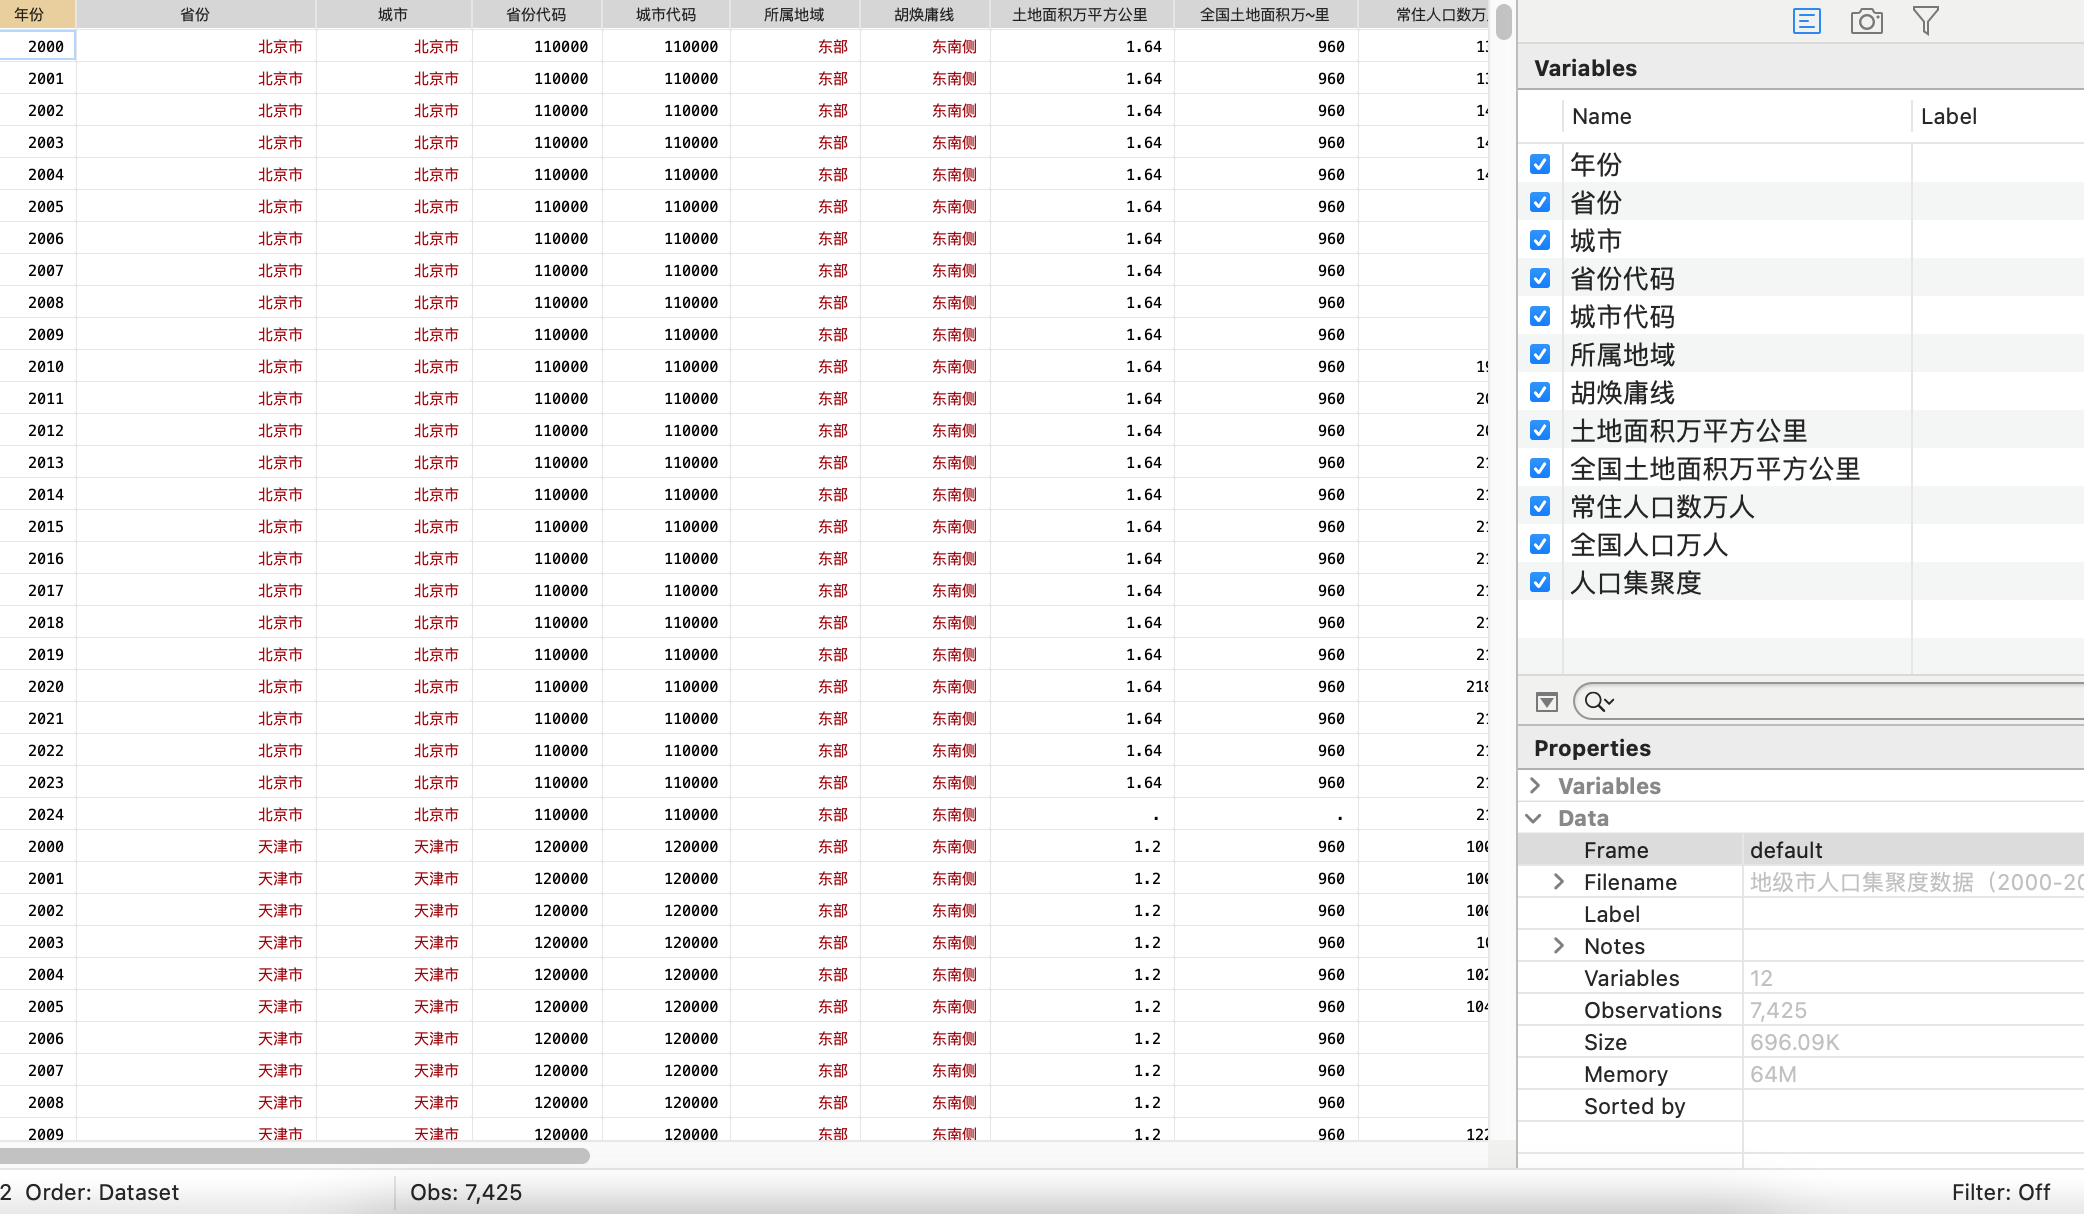Click the Name column header in Variables
Viewport: 2084px width, 1214px height.
click(1601, 116)
